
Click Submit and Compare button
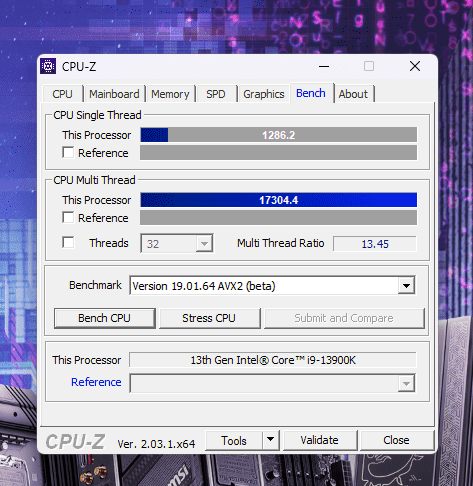coord(344,318)
